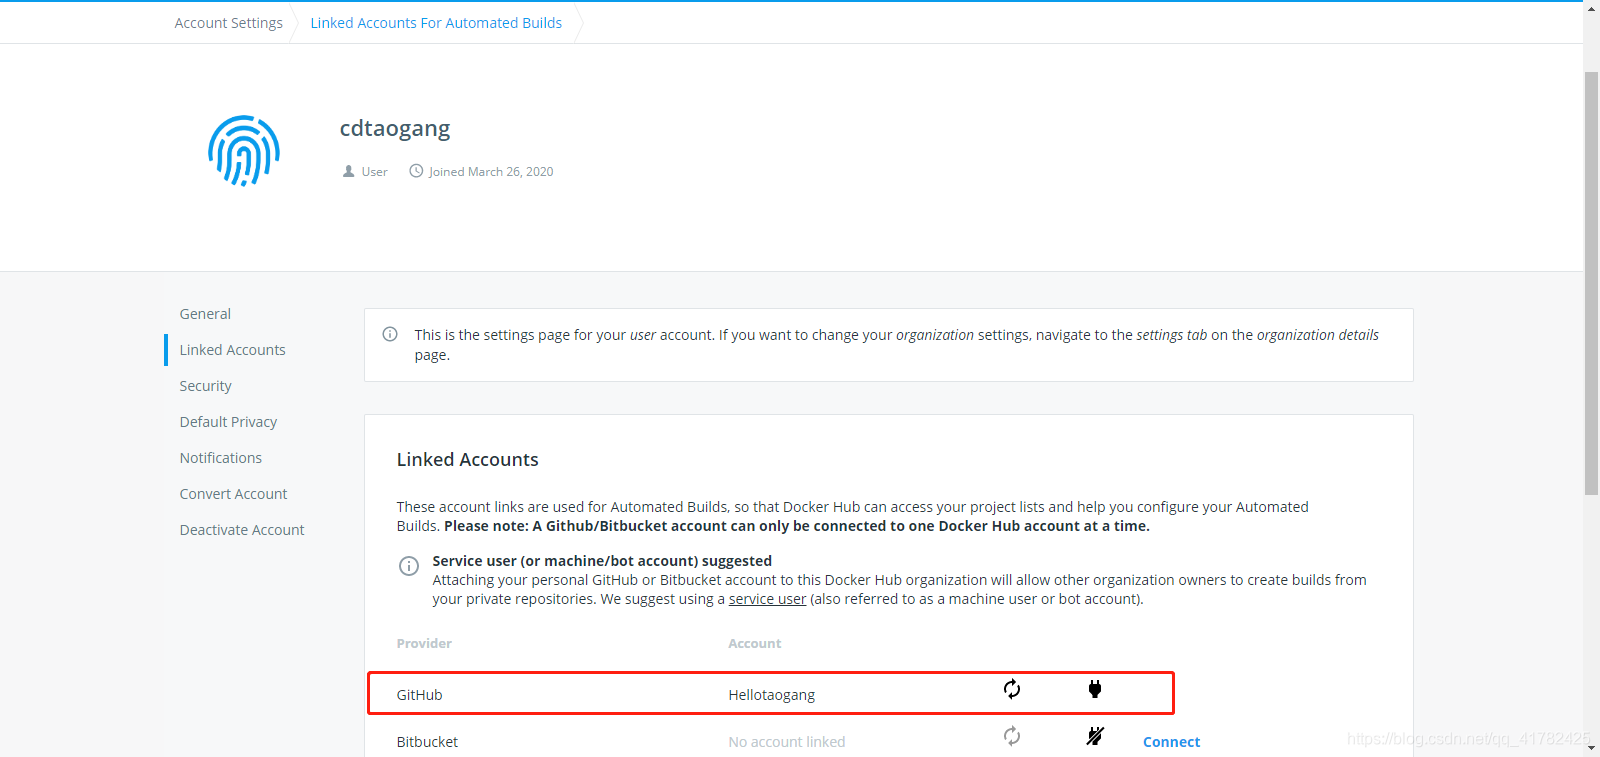Viewport: 1600px width, 757px height.
Task: Click the GitHub row disconnect plug icon
Action: (x=1095, y=689)
